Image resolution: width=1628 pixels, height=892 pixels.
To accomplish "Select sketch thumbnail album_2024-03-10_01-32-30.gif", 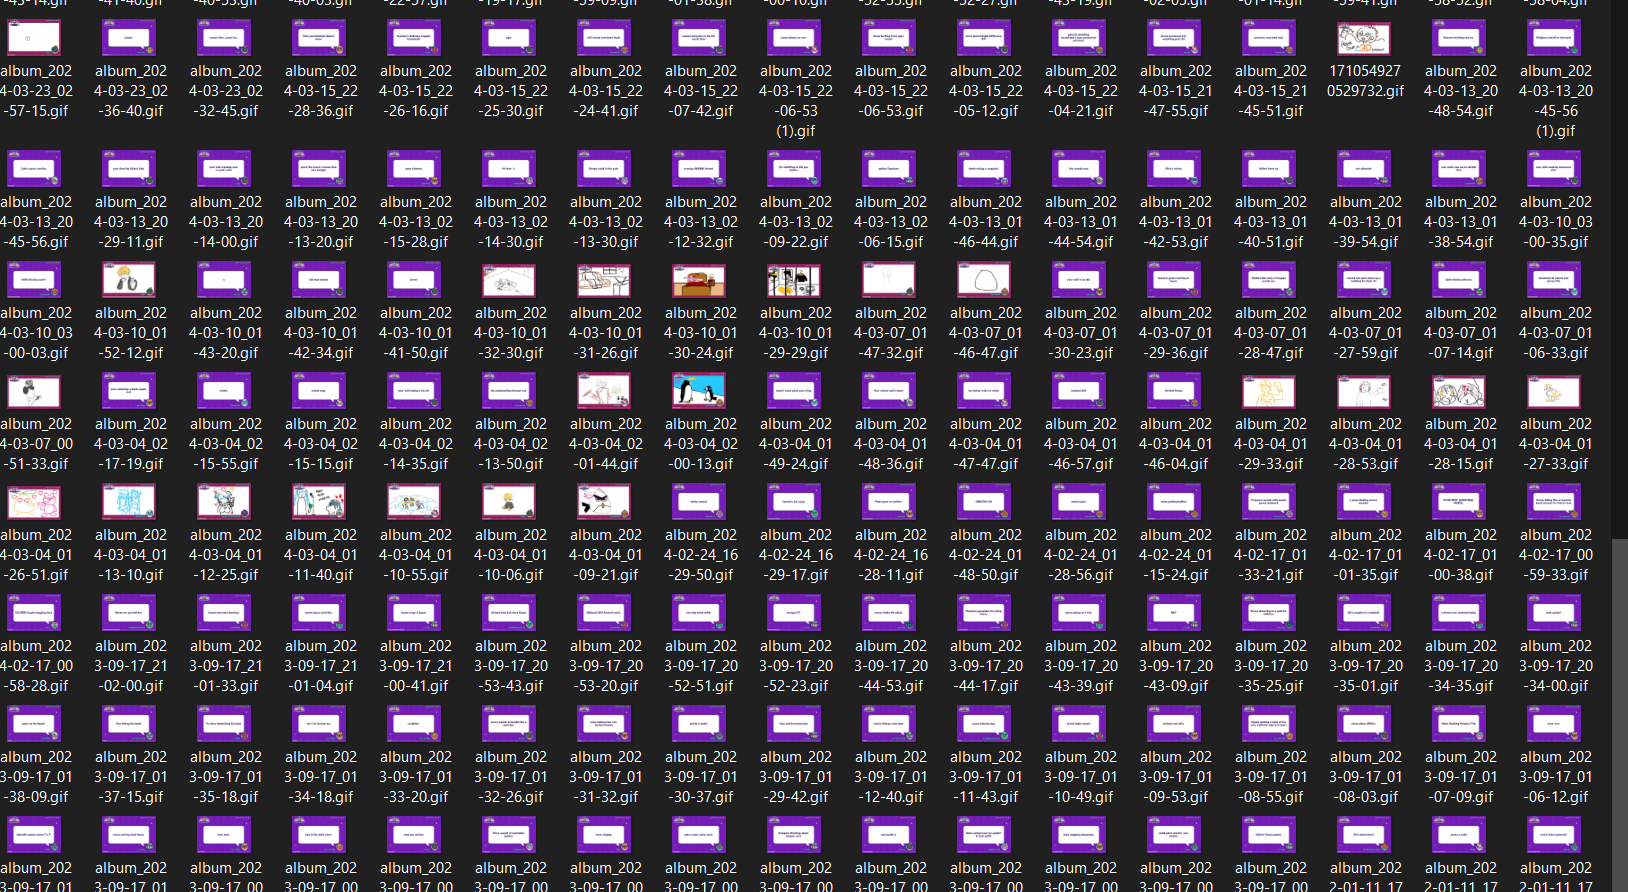I will tap(509, 280).
